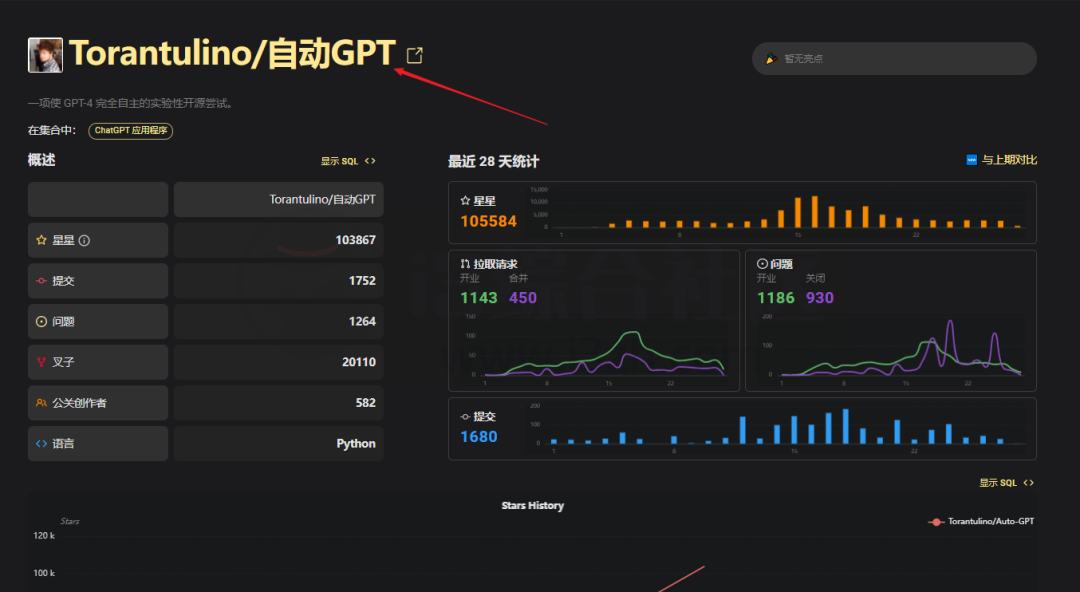Screen dimensions: 1080x592
Task: Select the Python language value
Action: [356, 443]
